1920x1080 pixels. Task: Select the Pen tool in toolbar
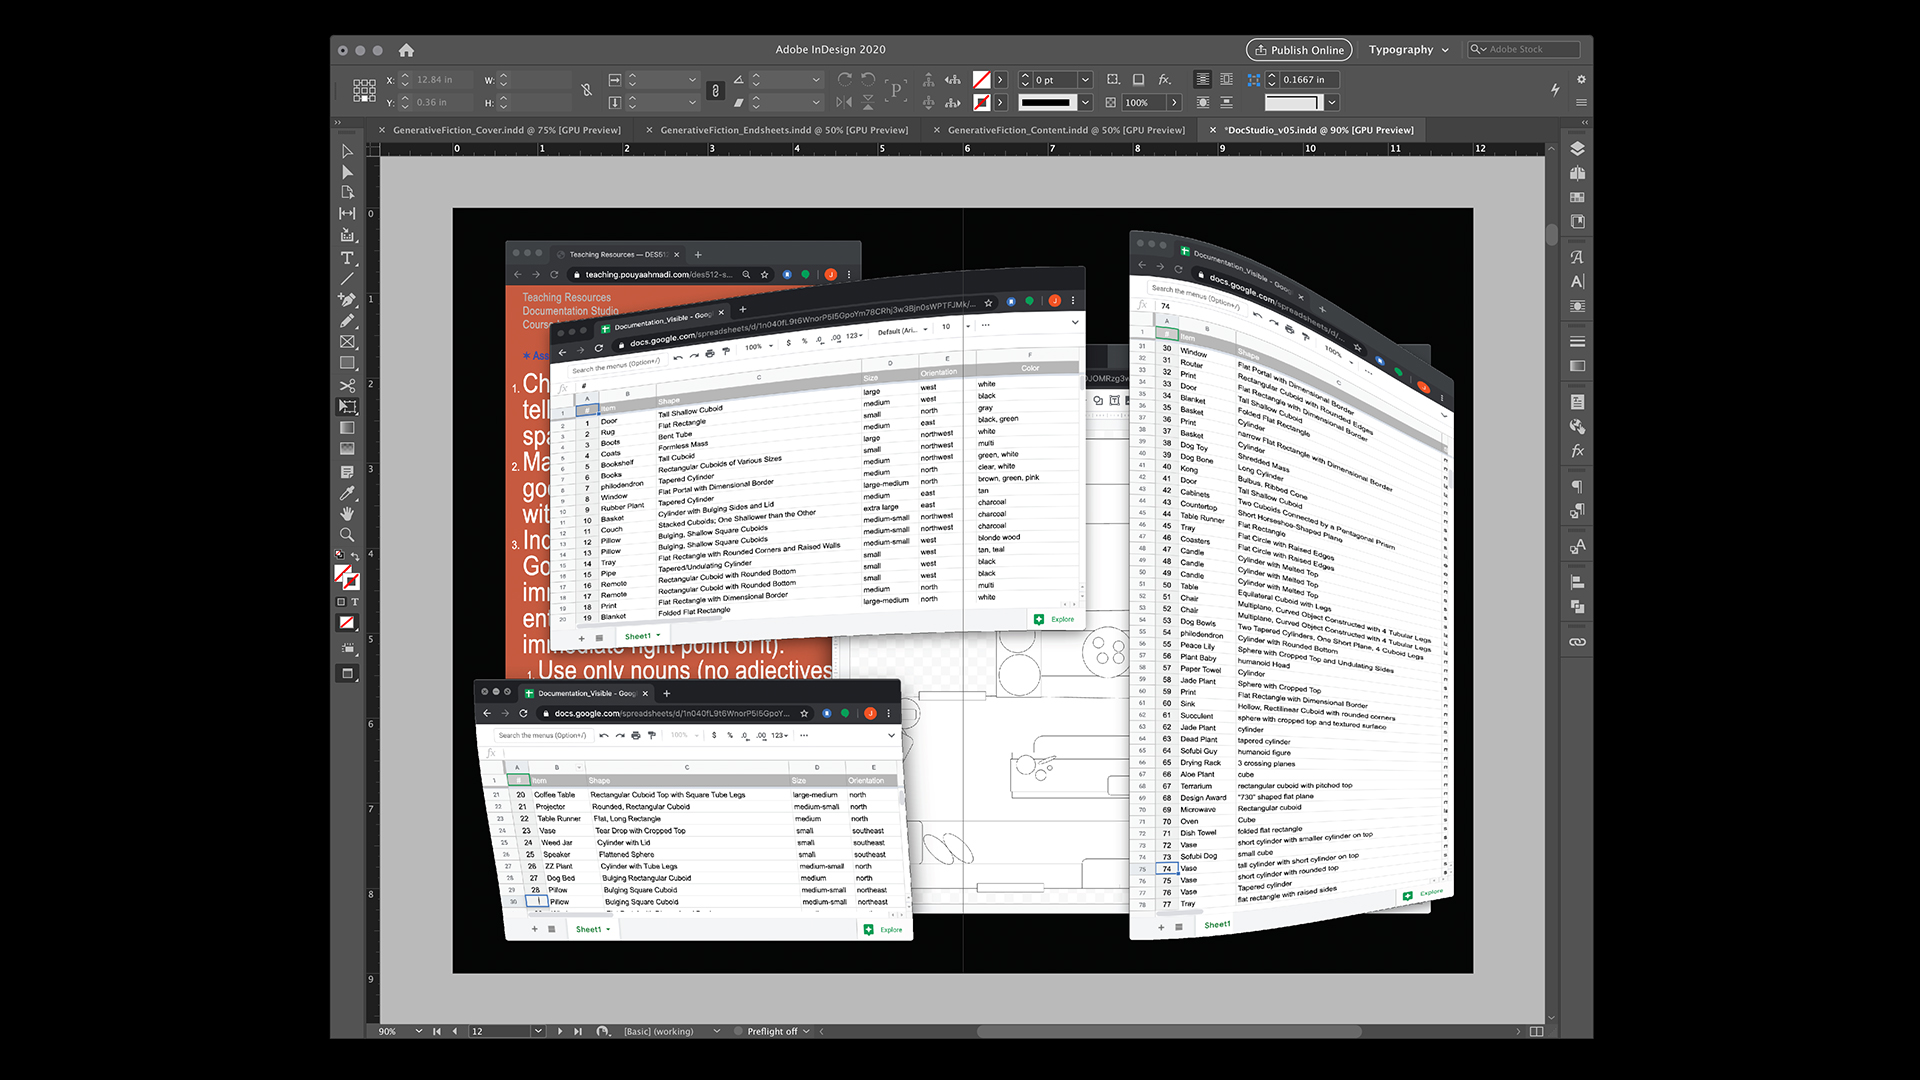click(347, 299)
